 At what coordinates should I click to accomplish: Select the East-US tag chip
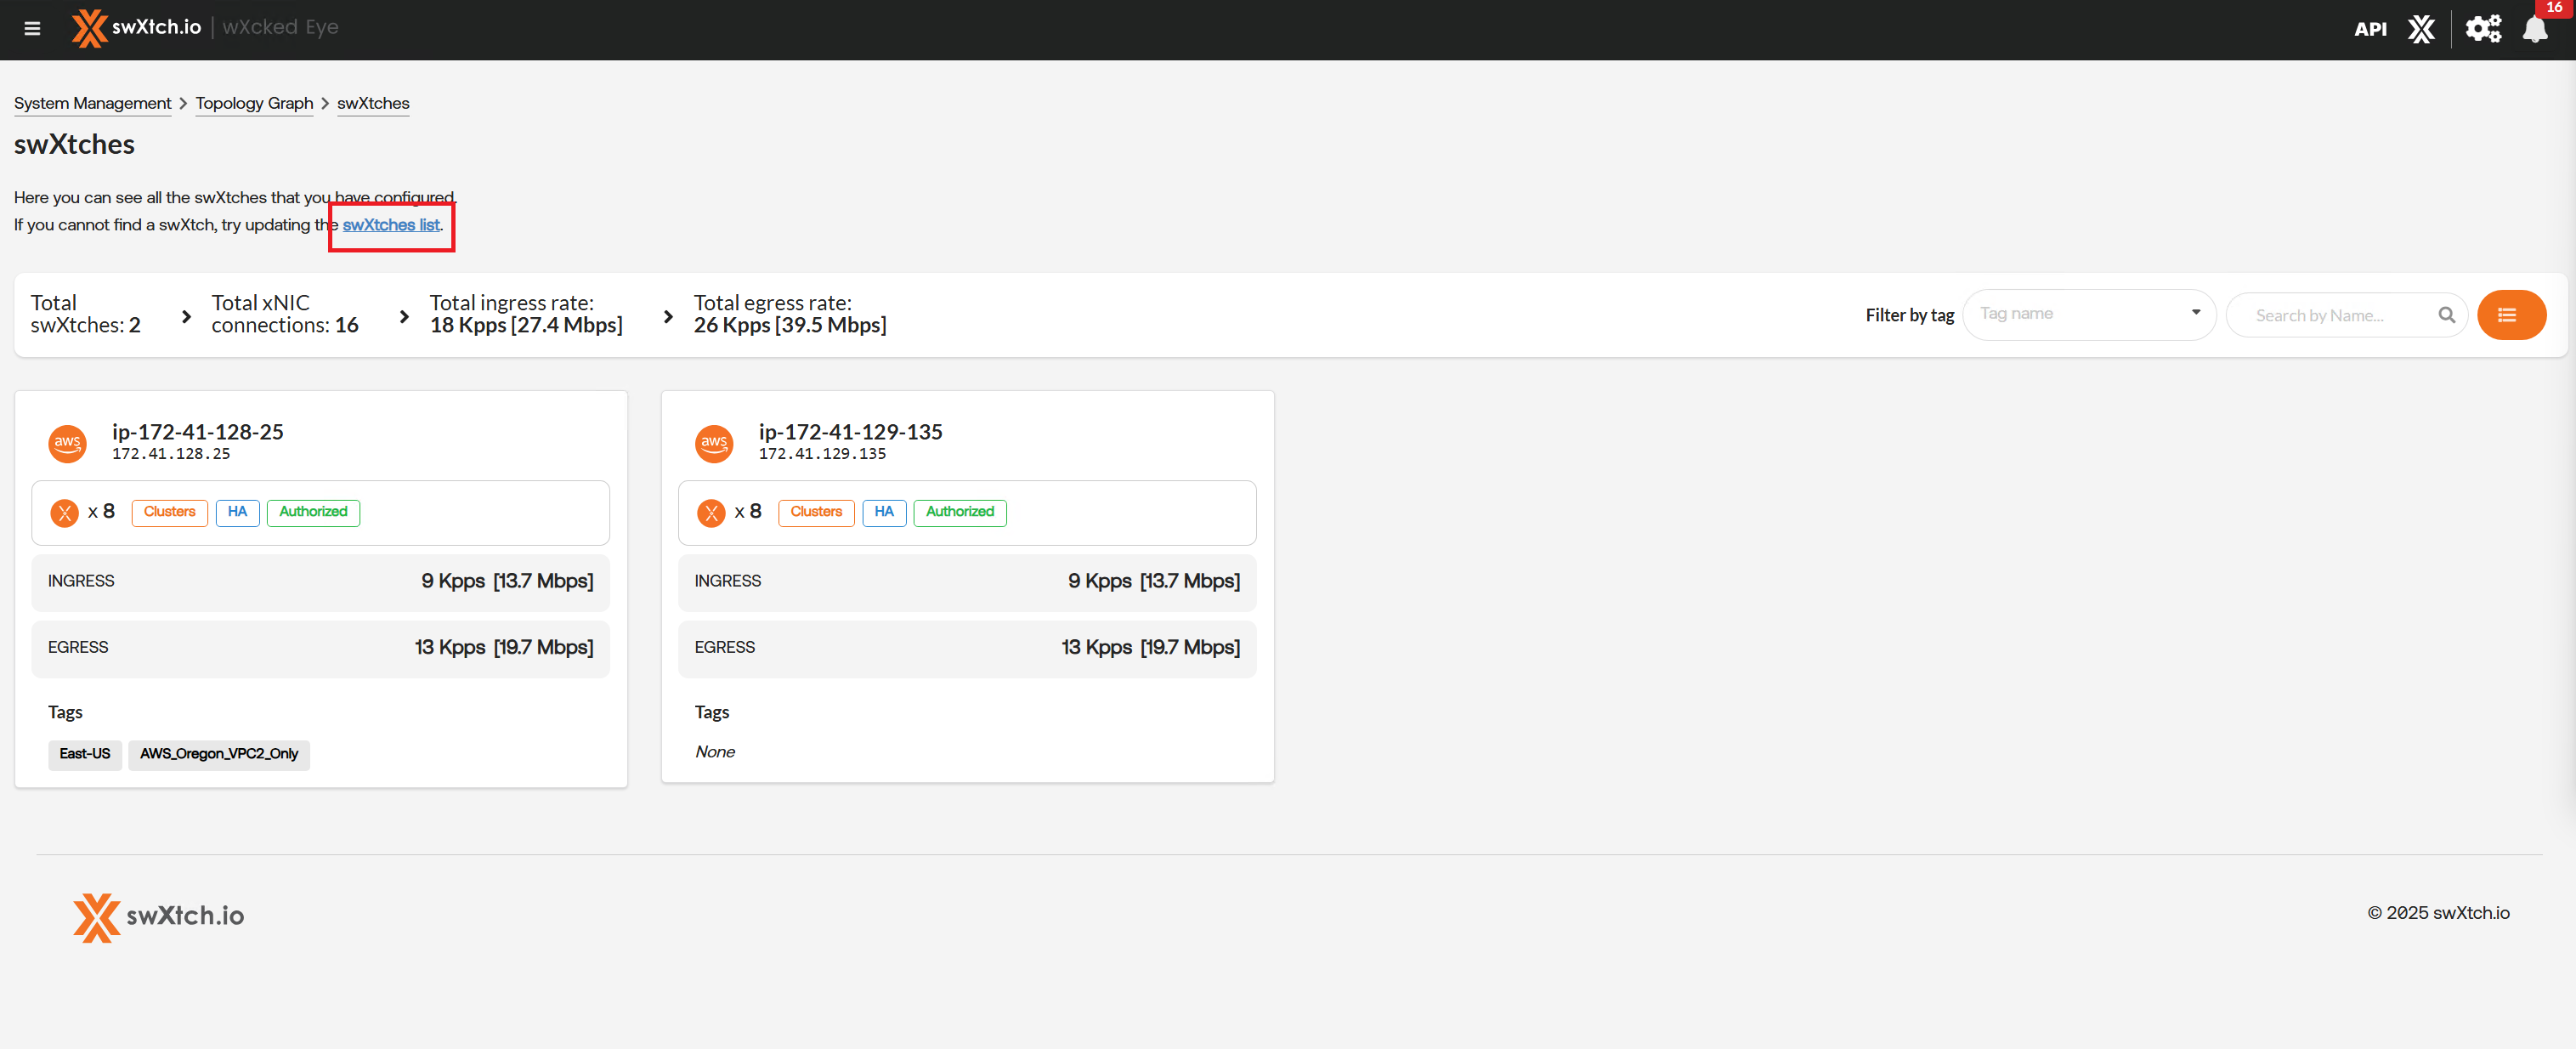[x=84, y=754]
